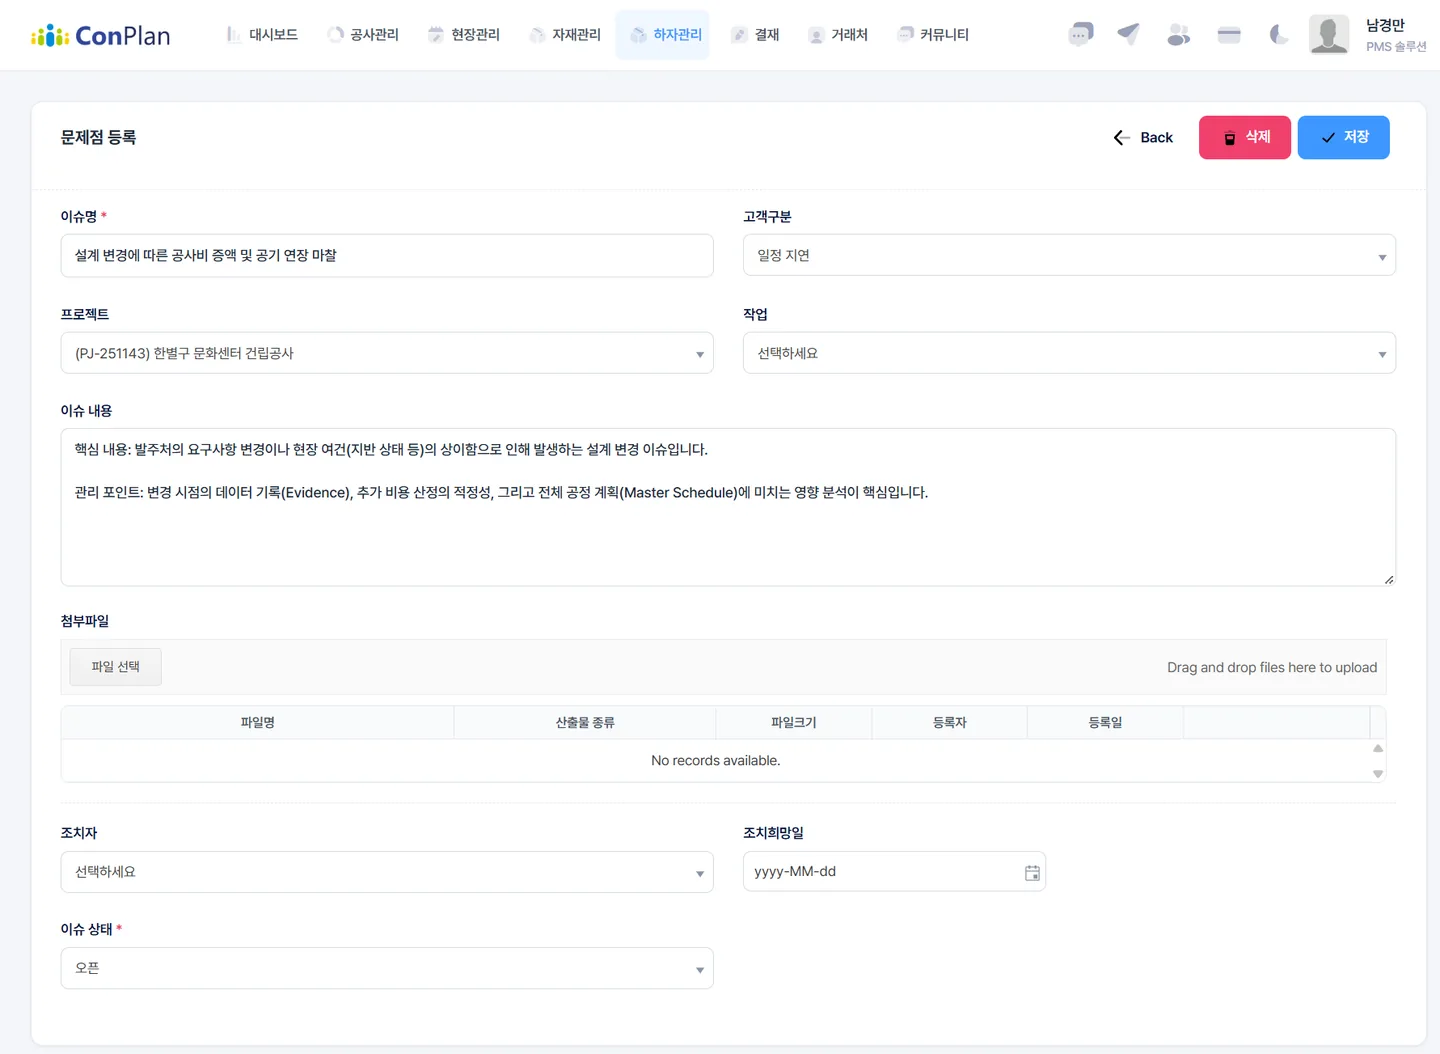Go back using the Back button
1440x1054 pixels.
click(x=1143, y=138)
